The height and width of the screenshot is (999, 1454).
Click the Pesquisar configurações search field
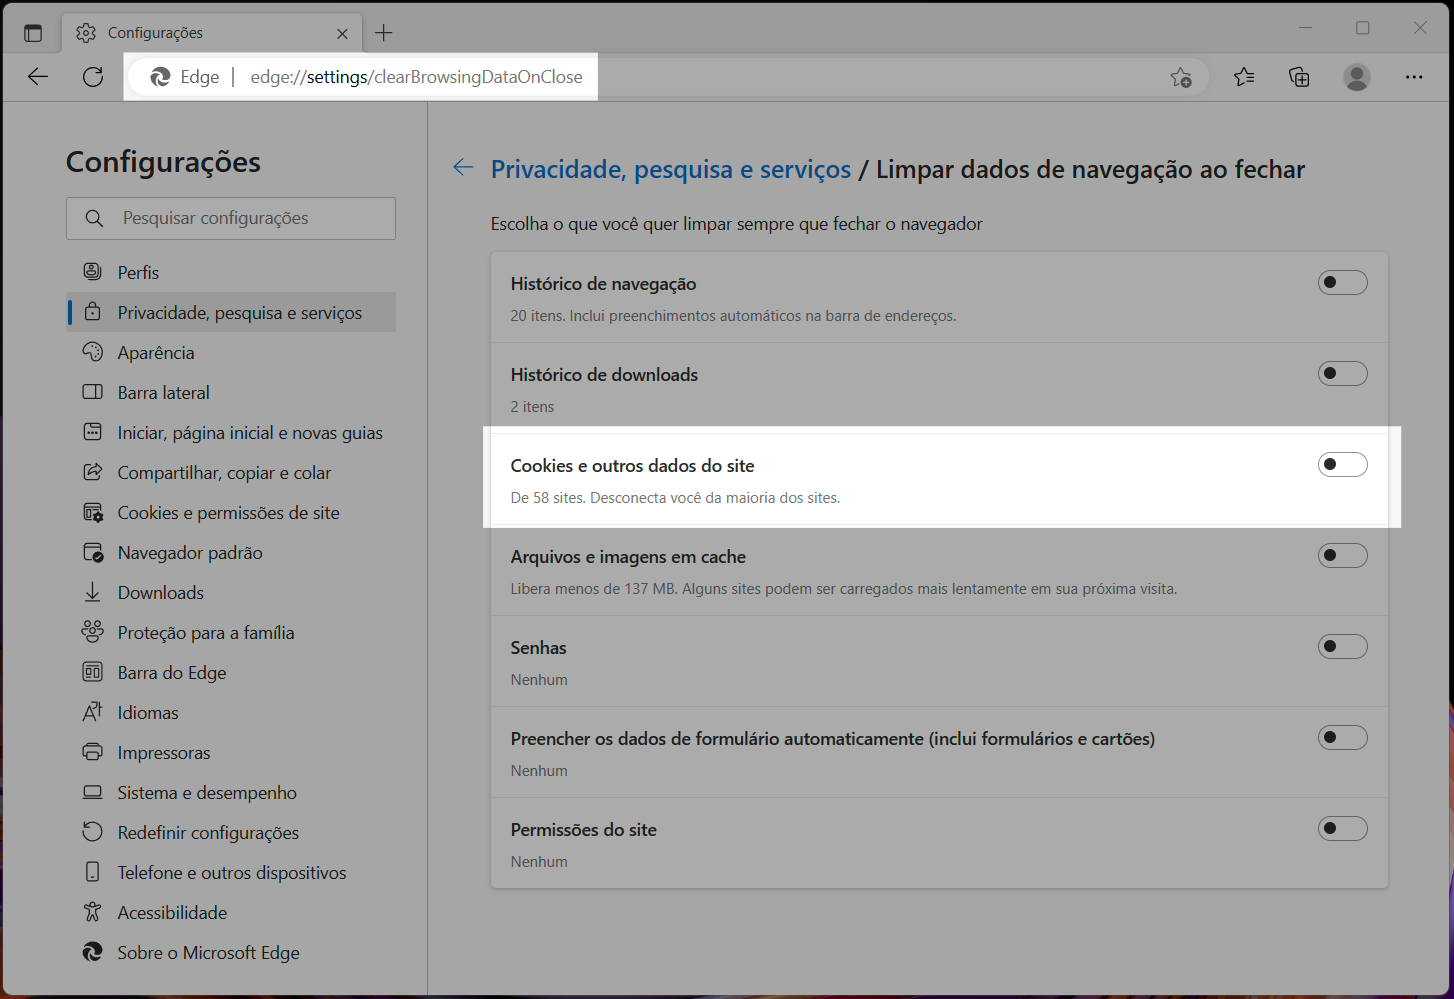pos(231,218)
